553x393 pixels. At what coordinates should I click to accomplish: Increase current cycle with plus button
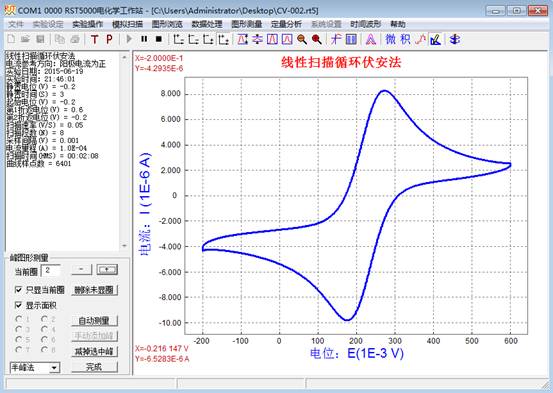point(107,270)
